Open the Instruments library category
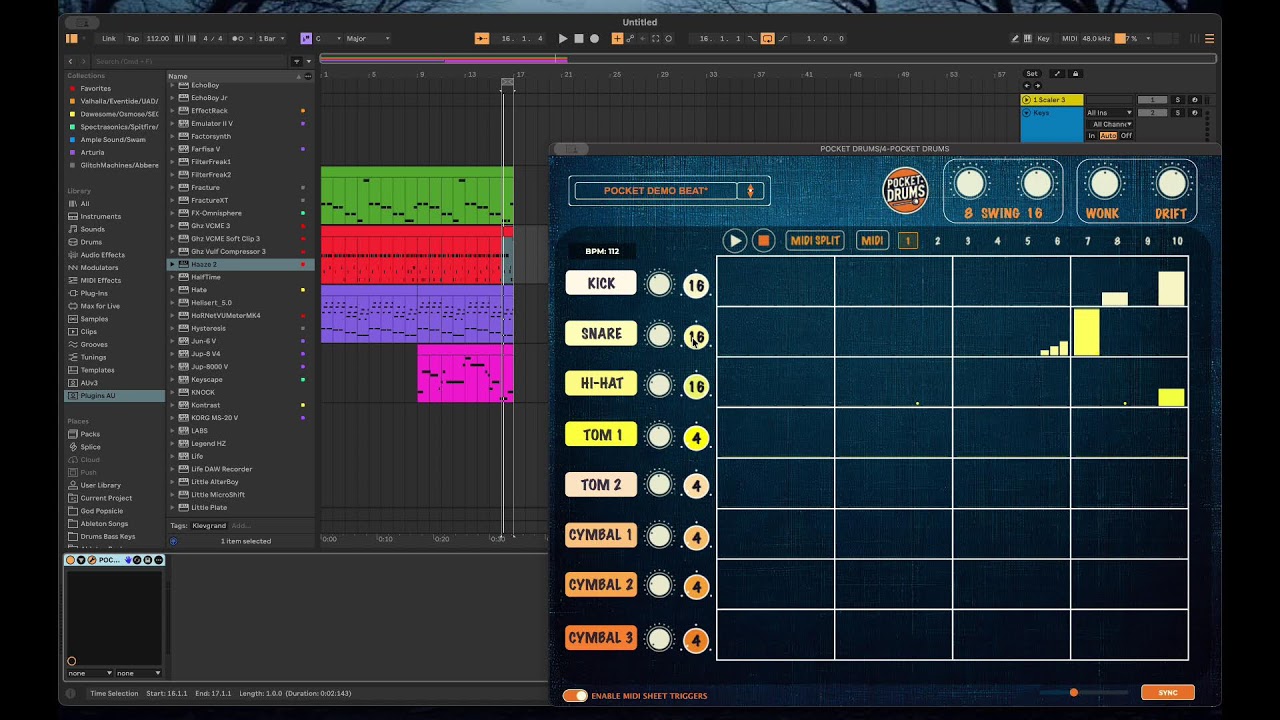This screenshot has height=720, width=1280. coord(101,216)
